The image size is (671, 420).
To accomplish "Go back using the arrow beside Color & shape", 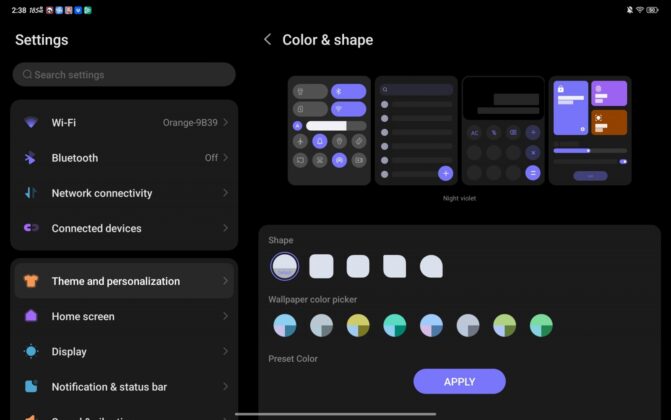I will [268, 39].
